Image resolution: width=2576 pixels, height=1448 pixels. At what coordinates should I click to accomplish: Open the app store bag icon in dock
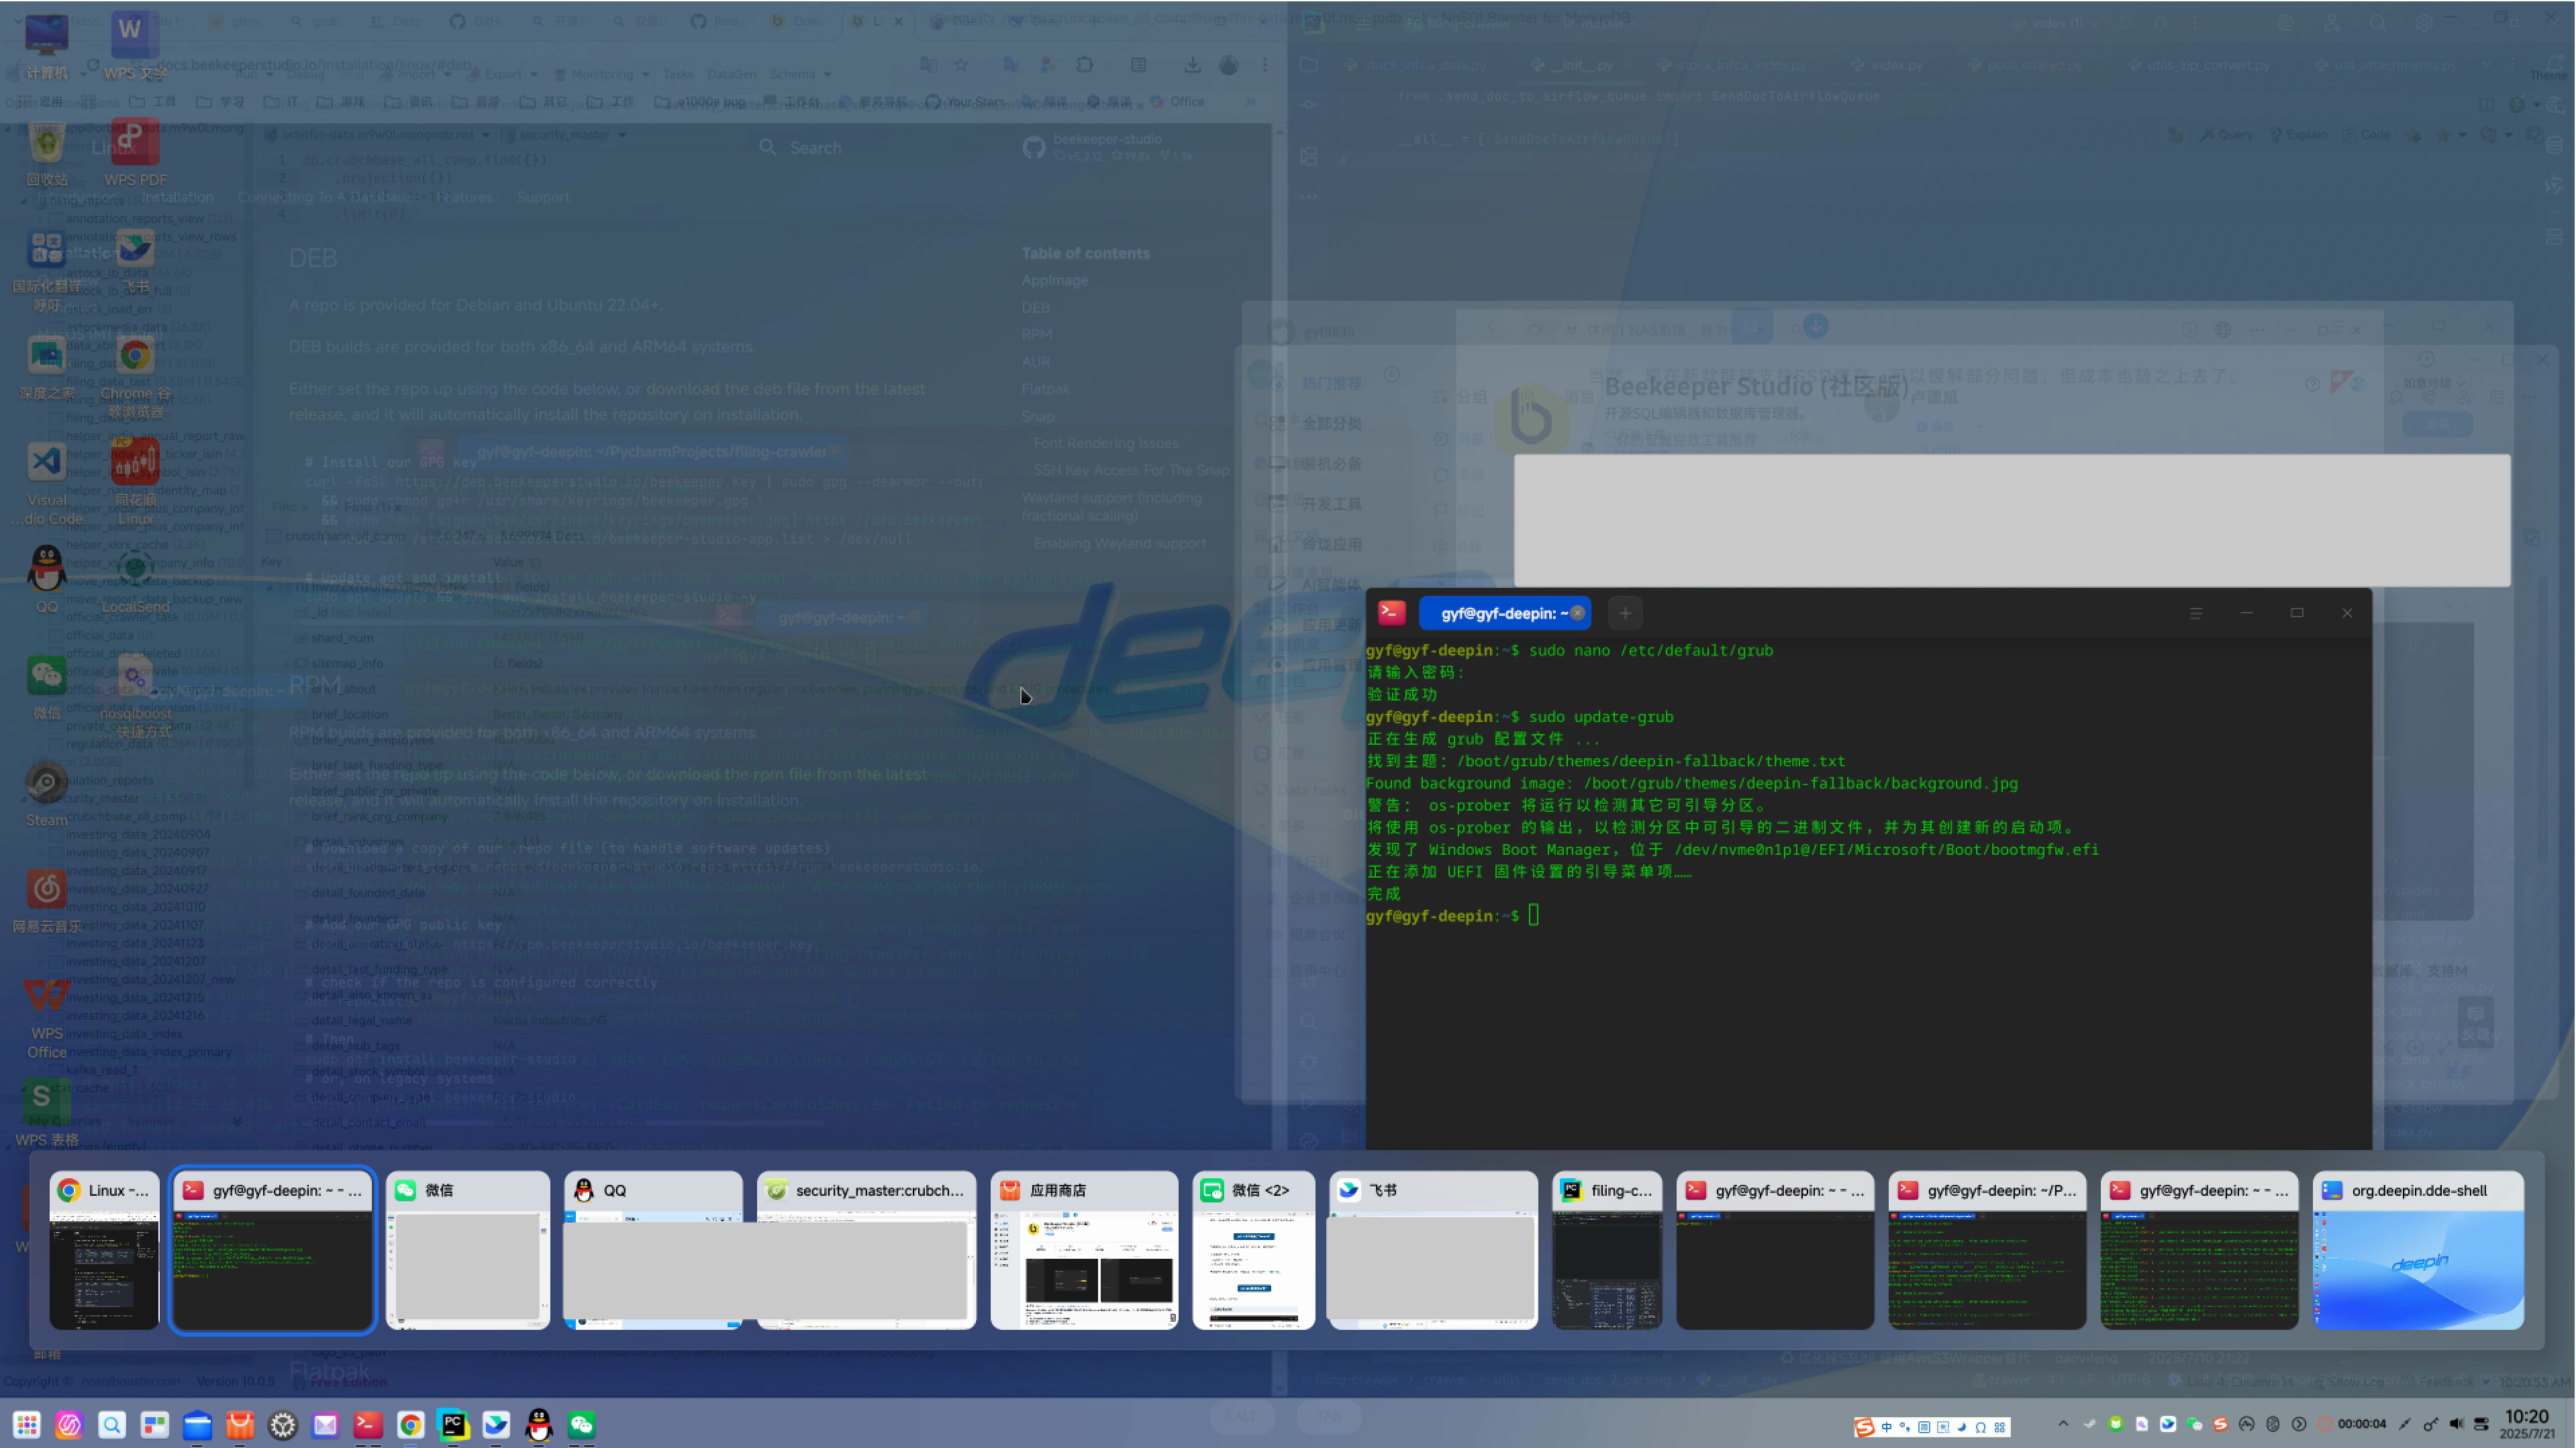(x=240, y=1424)
